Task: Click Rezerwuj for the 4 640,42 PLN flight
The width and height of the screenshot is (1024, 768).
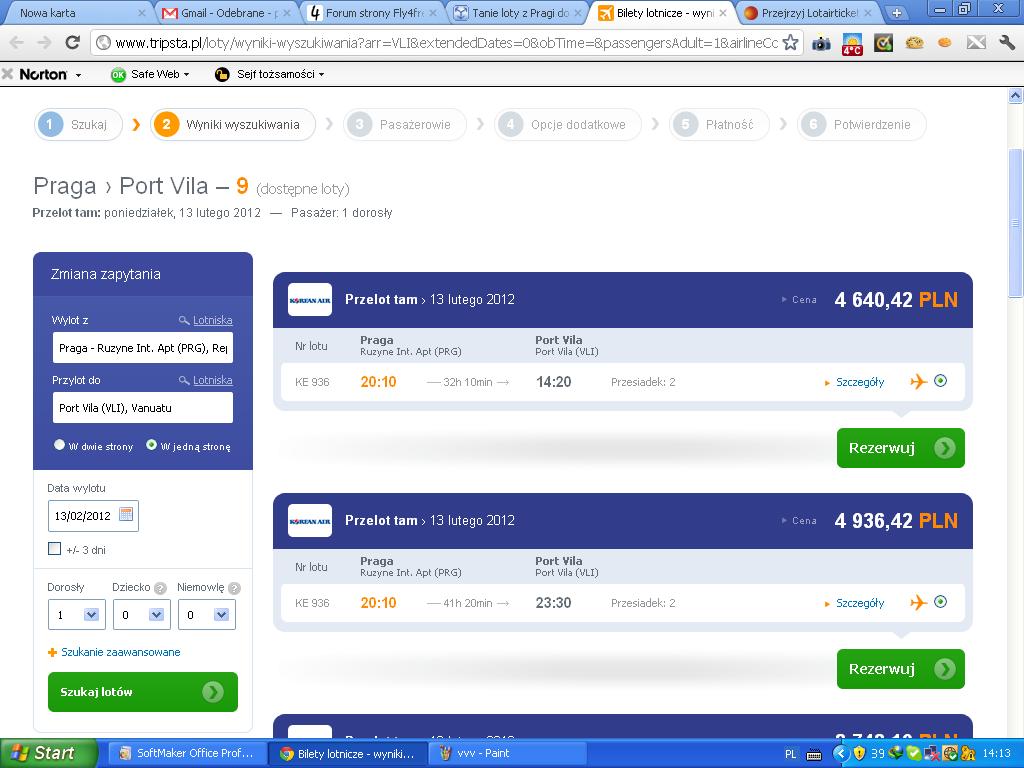Action: pos(901,448)
